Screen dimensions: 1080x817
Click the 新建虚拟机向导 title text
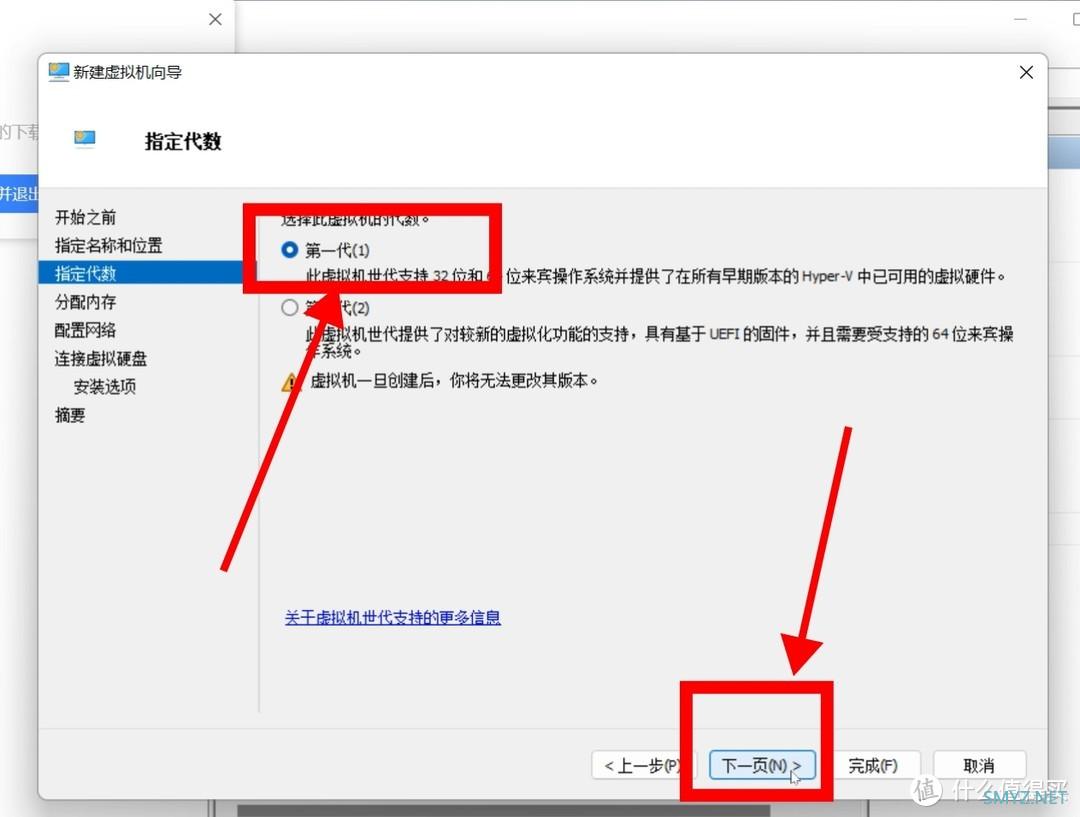point(127,72)
